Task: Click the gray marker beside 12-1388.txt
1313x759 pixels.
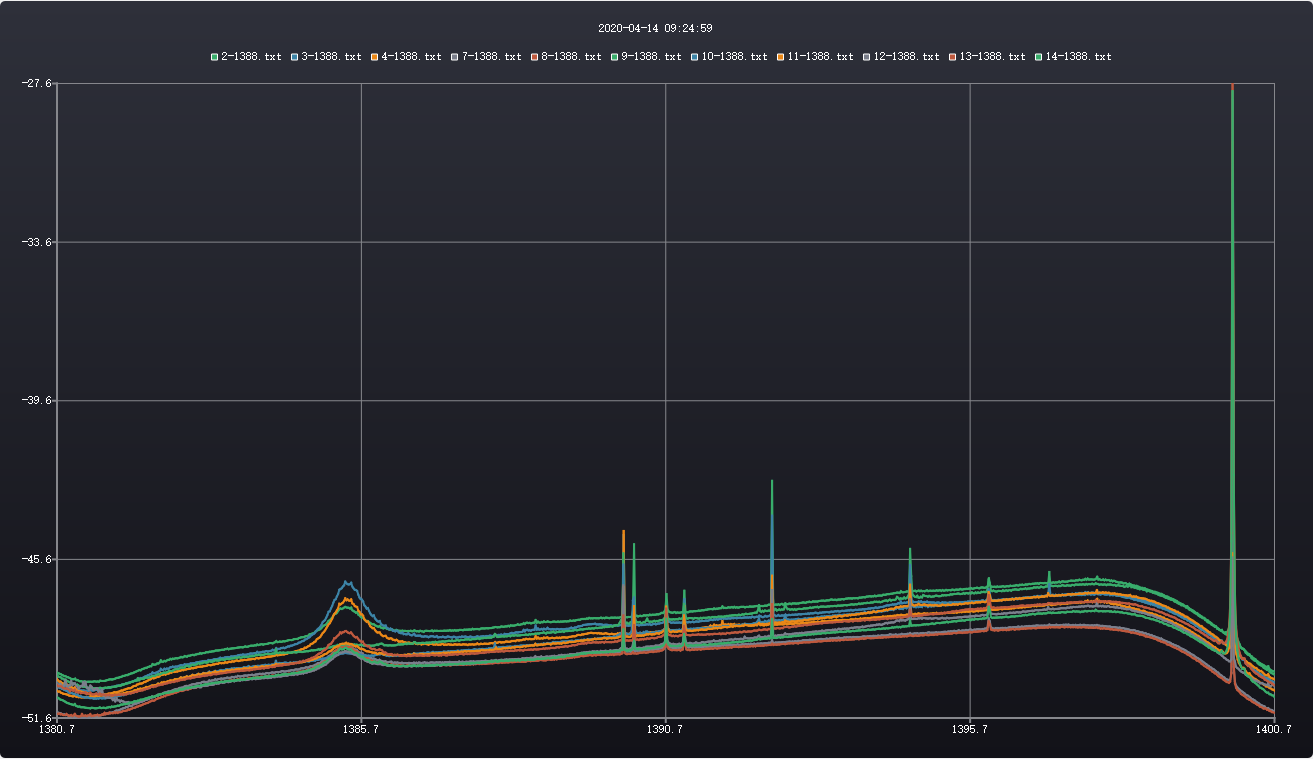Action: tap(867, 57)
